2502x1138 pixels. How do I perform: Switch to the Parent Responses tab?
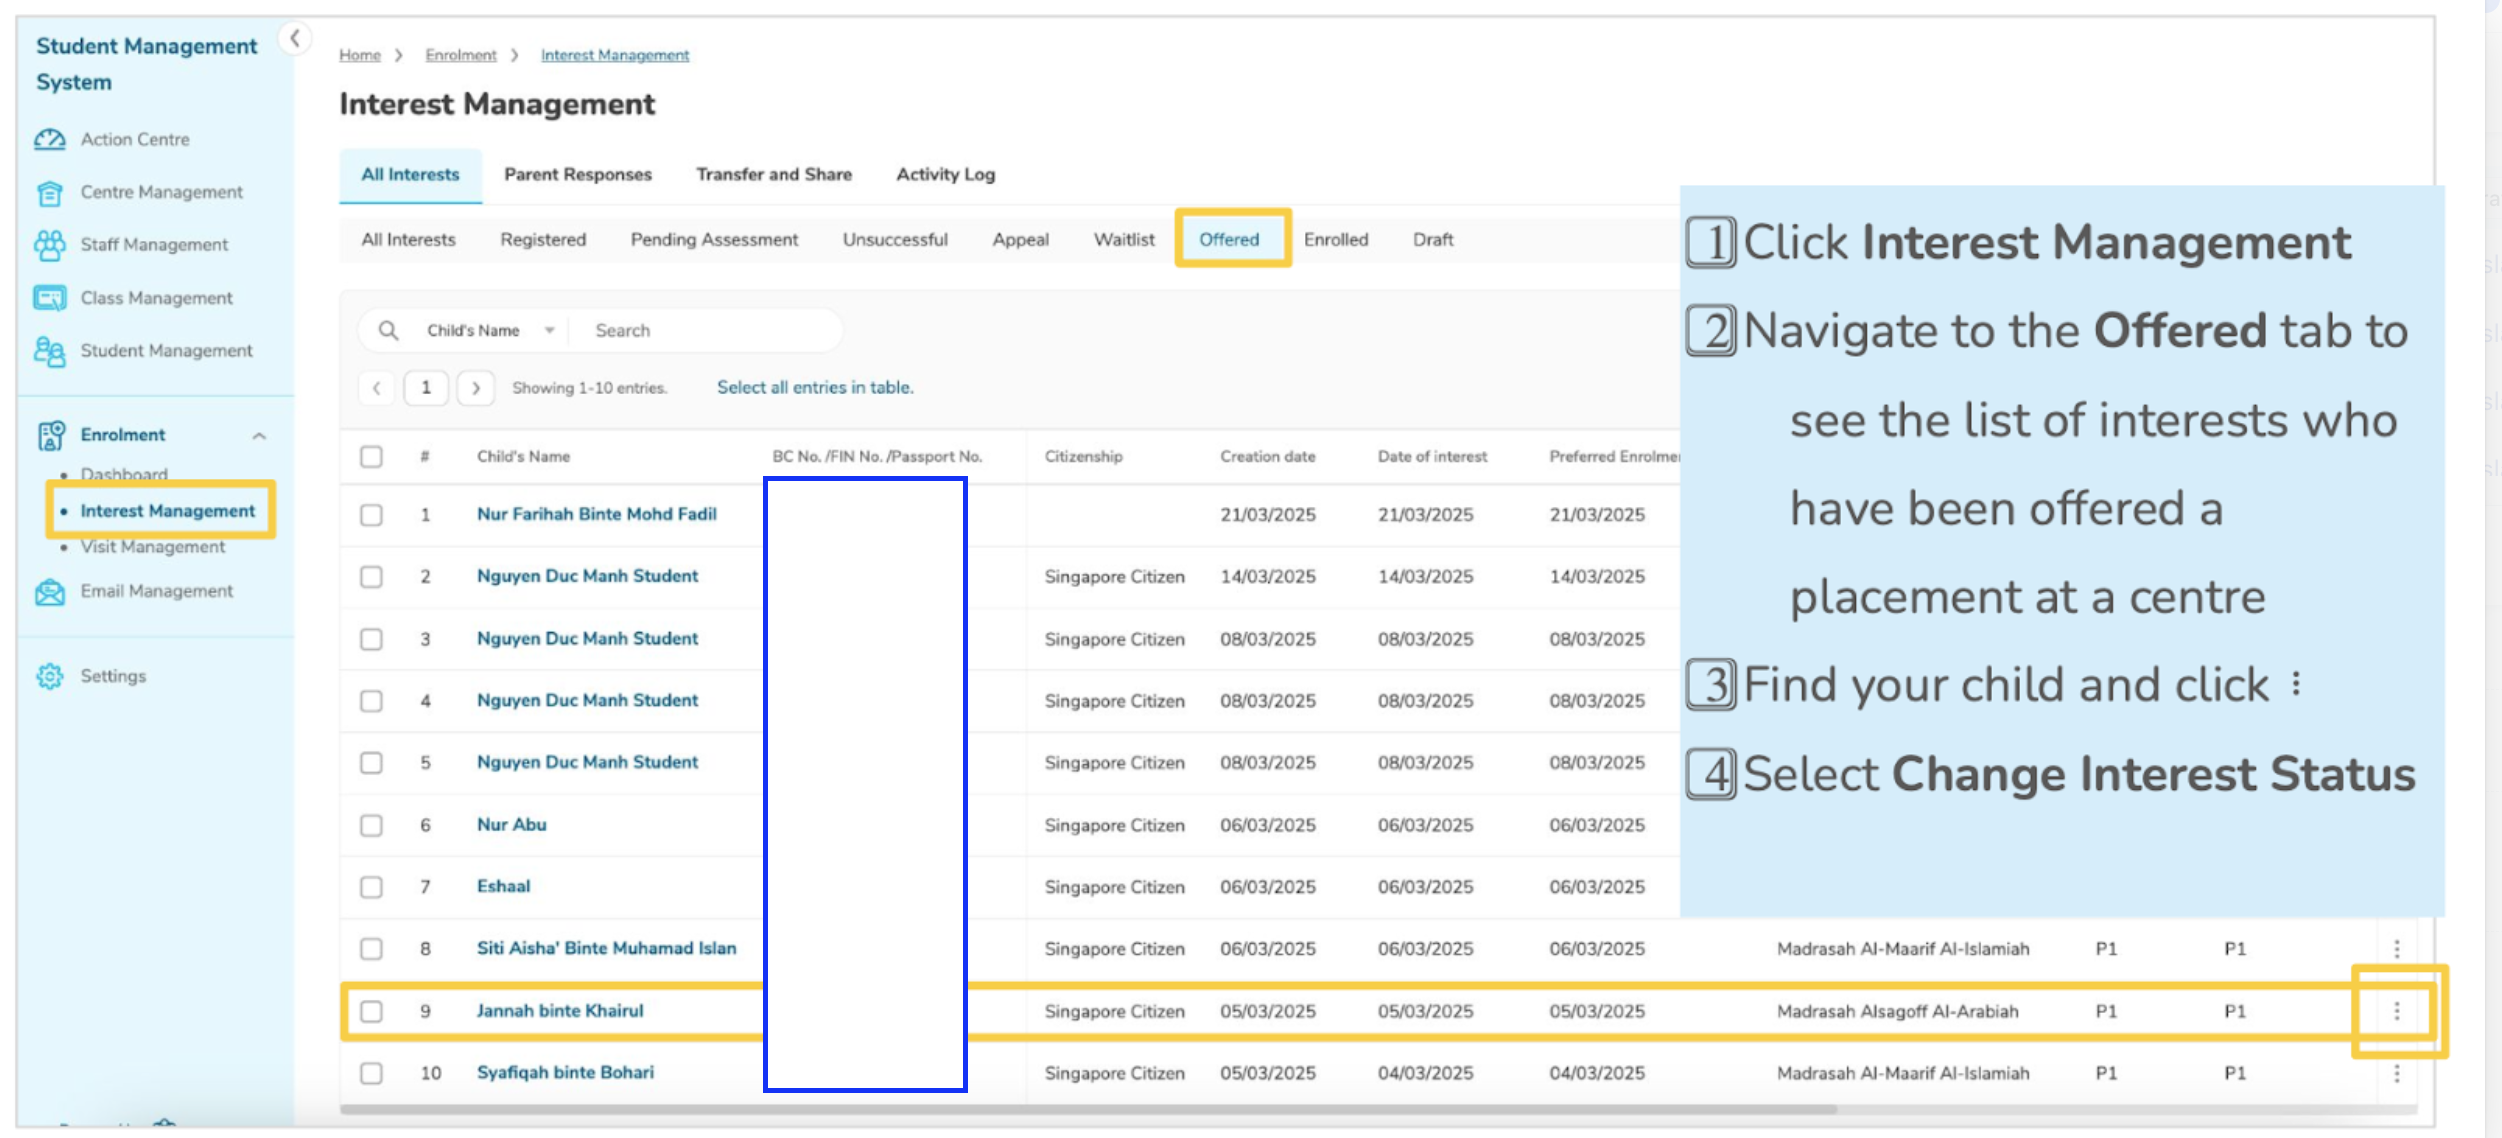click(x=577, y=175)
